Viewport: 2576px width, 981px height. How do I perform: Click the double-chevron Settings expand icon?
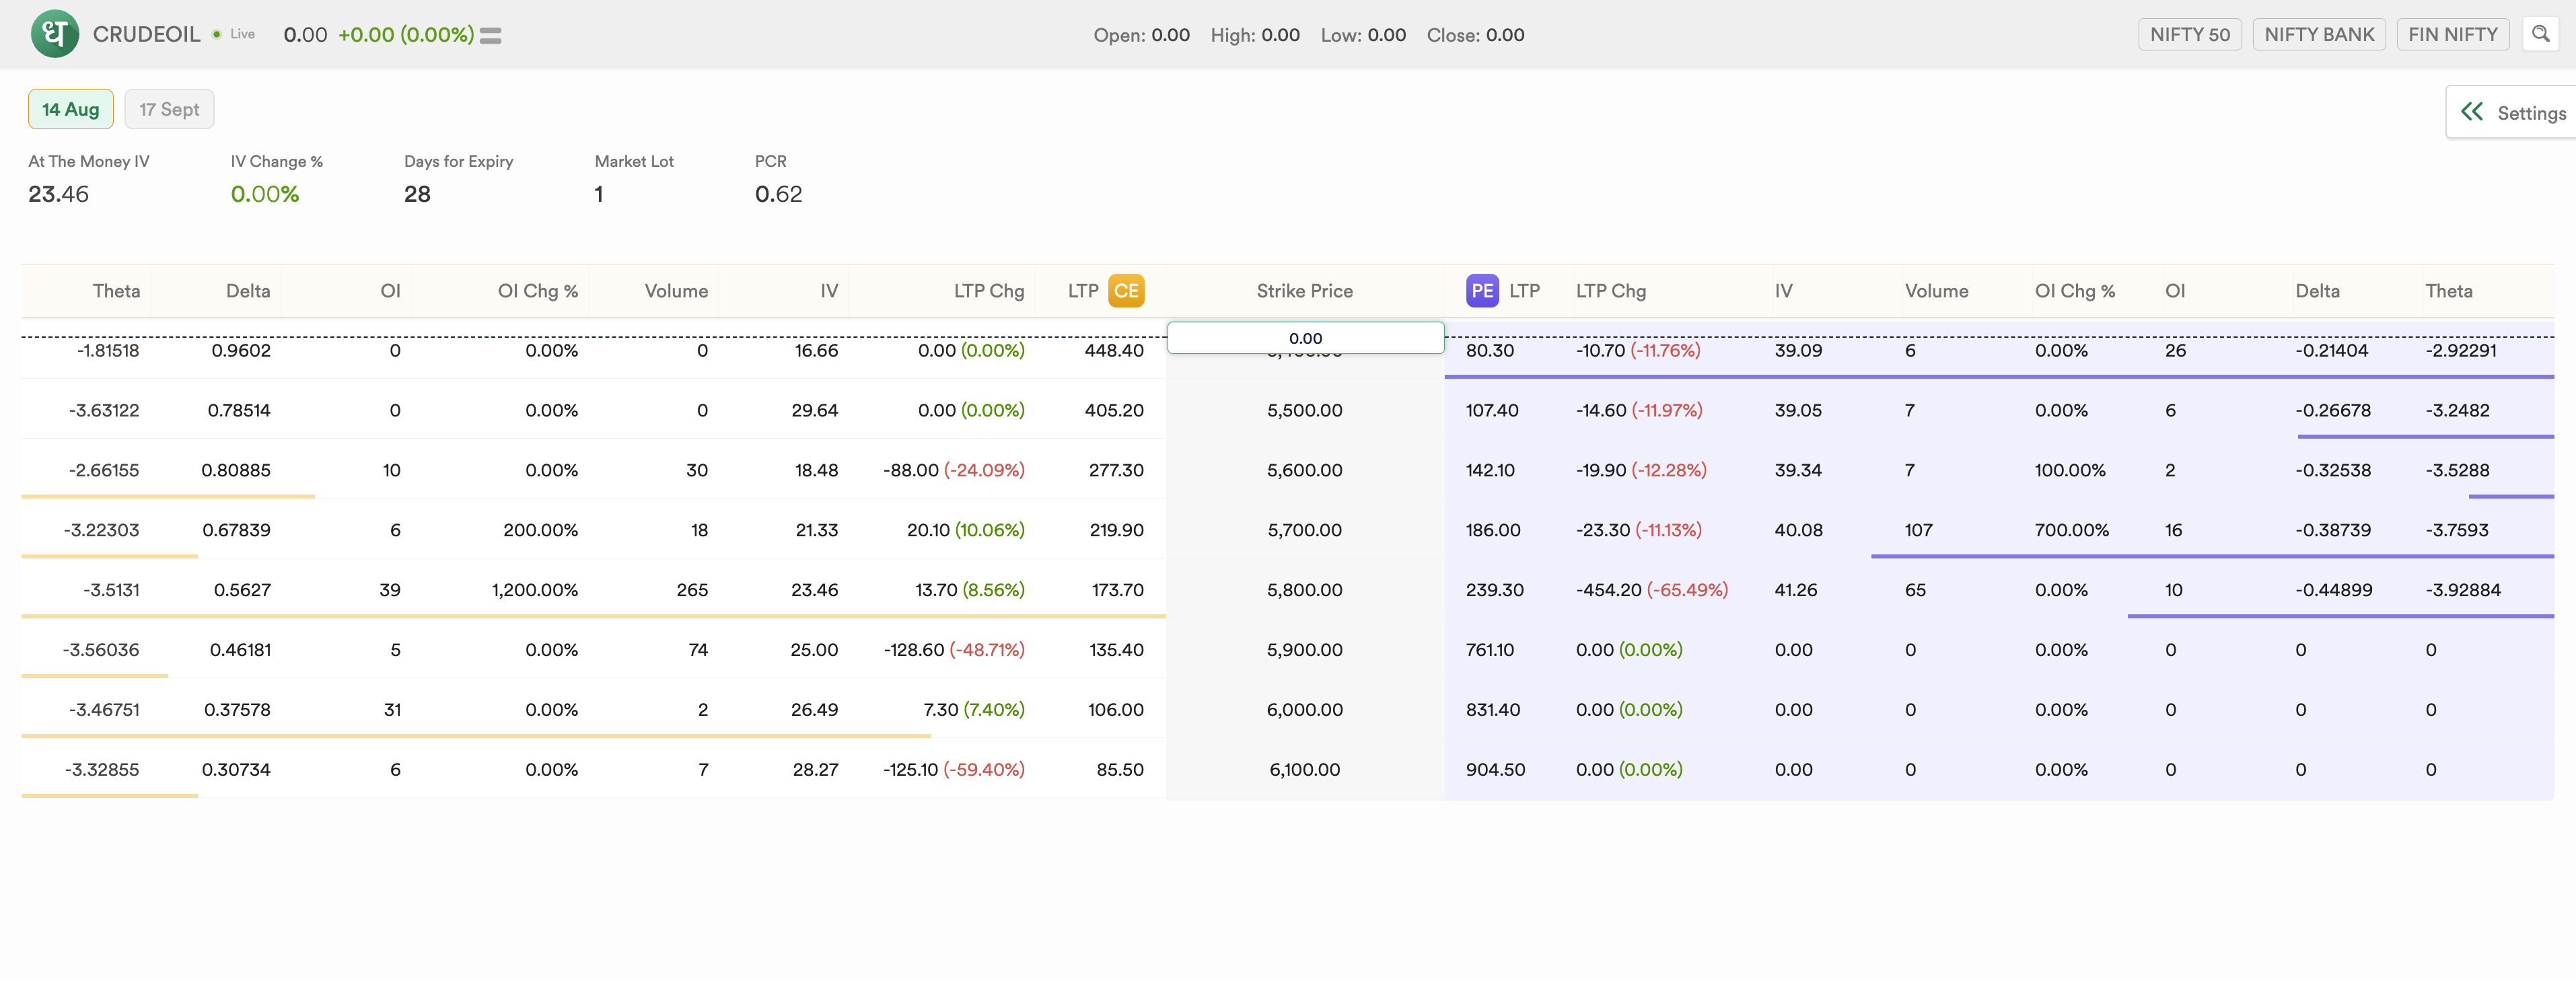(2472, 112)
